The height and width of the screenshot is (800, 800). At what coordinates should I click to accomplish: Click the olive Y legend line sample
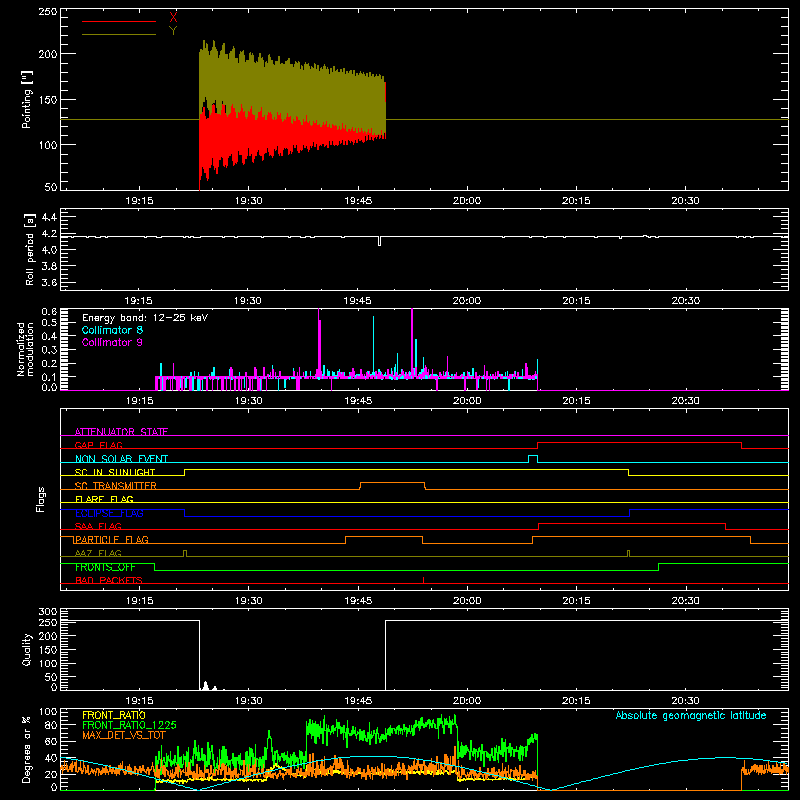tap(119, 34)
